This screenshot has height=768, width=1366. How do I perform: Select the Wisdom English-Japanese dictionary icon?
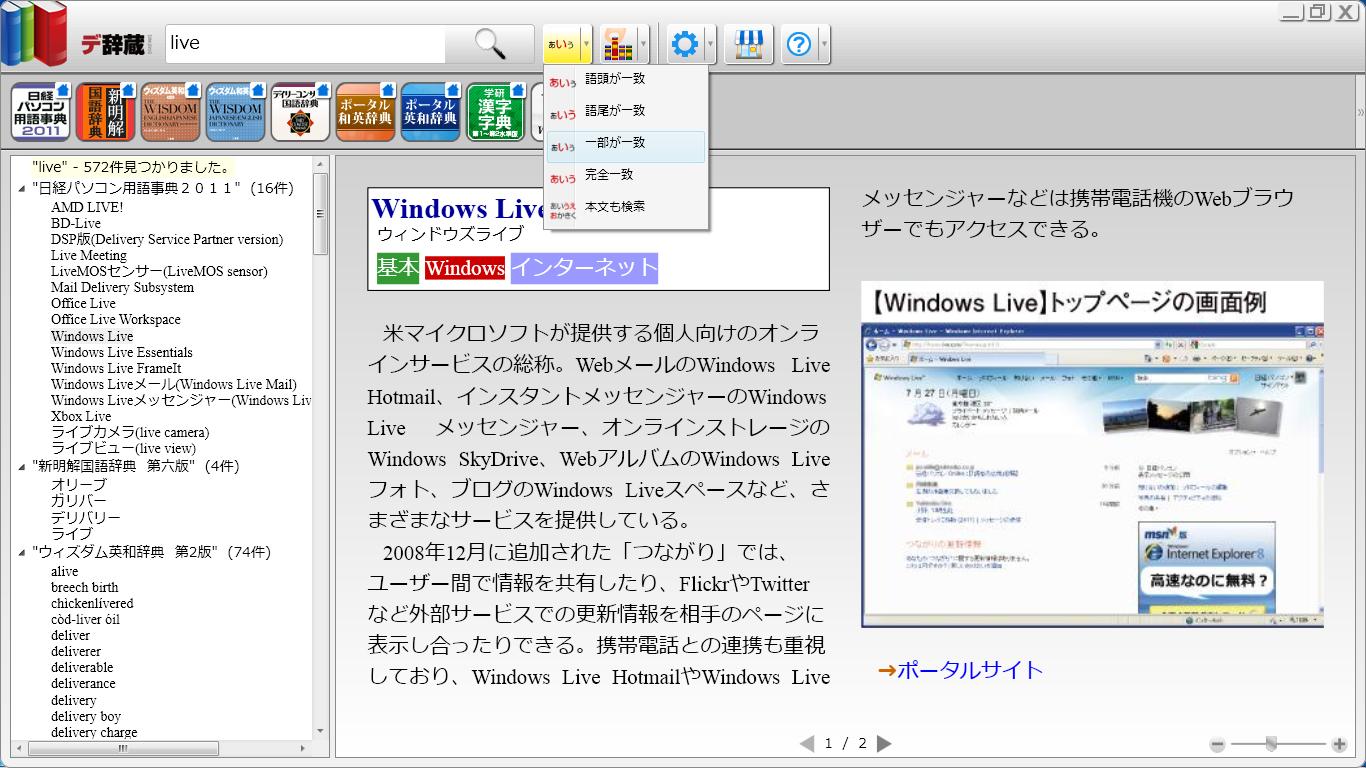(170, 112)
